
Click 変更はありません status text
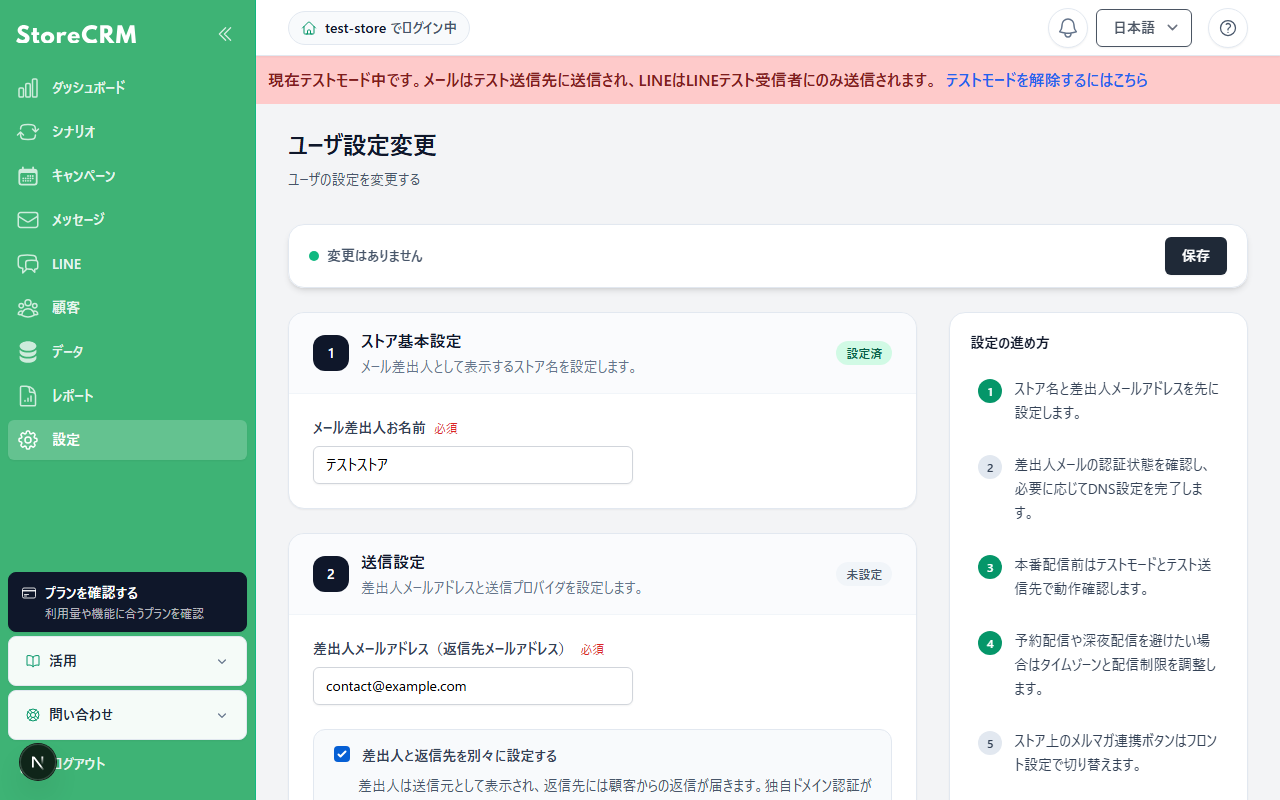(375, 256)
